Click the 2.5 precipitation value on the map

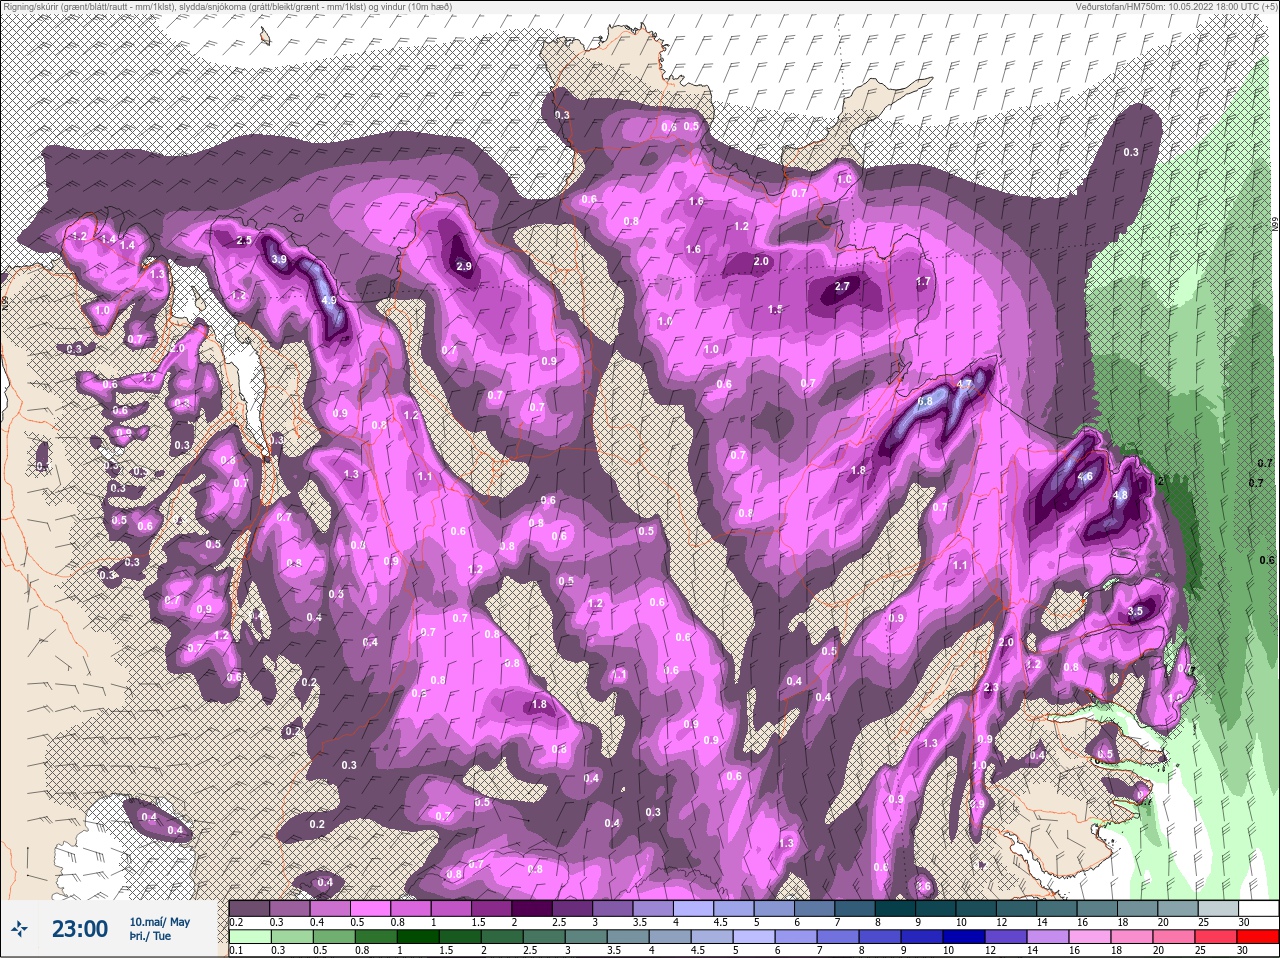tap(244, 241)
